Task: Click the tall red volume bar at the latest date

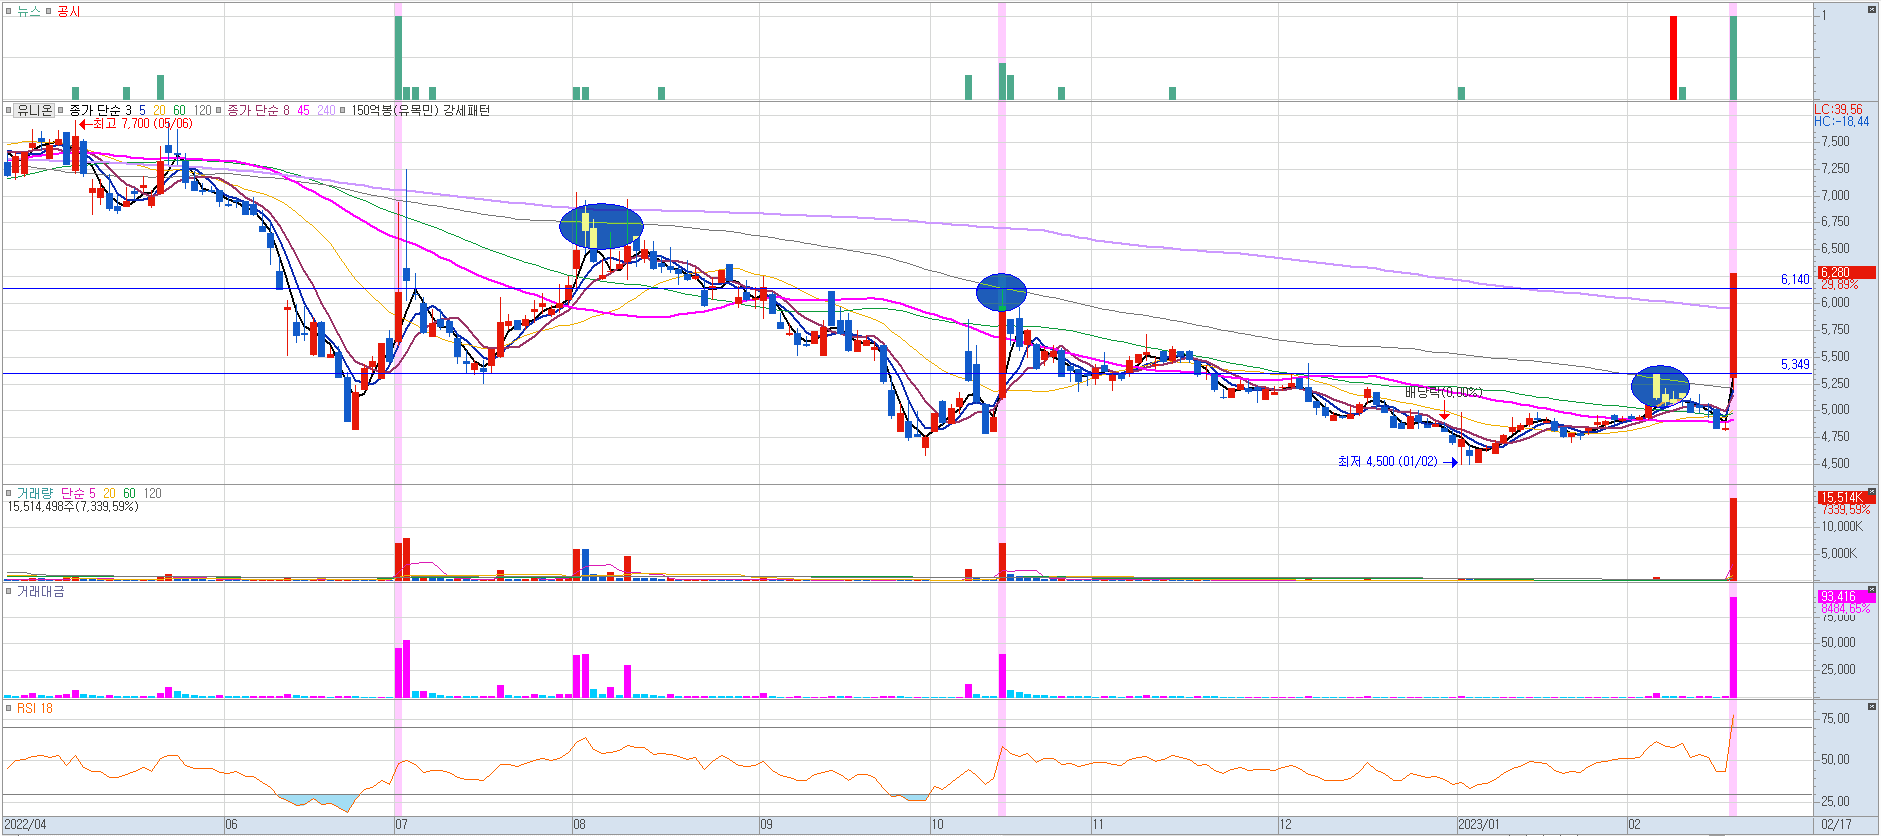Action: tap(1733, 539)
